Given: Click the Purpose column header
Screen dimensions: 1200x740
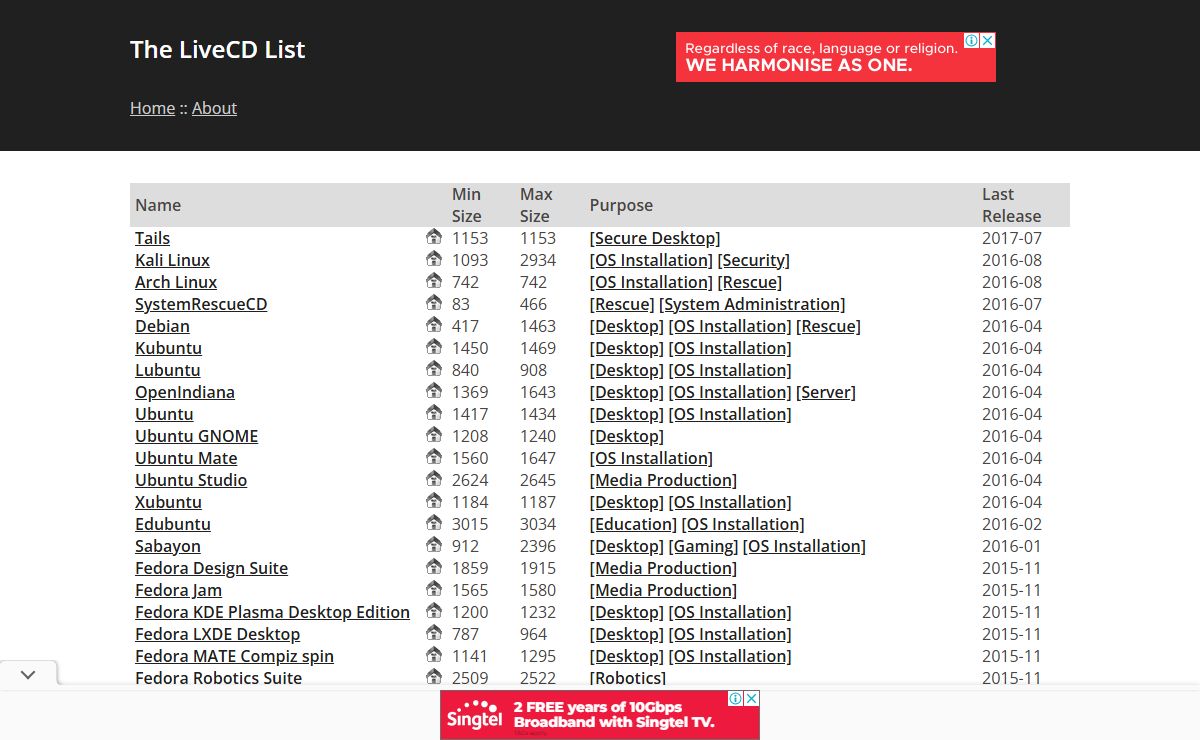Looking at the screenshot, I should pos(621,205).
